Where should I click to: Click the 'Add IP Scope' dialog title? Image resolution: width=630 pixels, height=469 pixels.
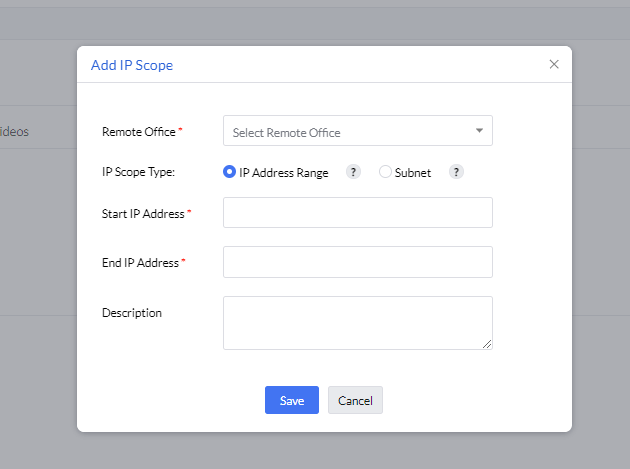click(x=132, y=65)
